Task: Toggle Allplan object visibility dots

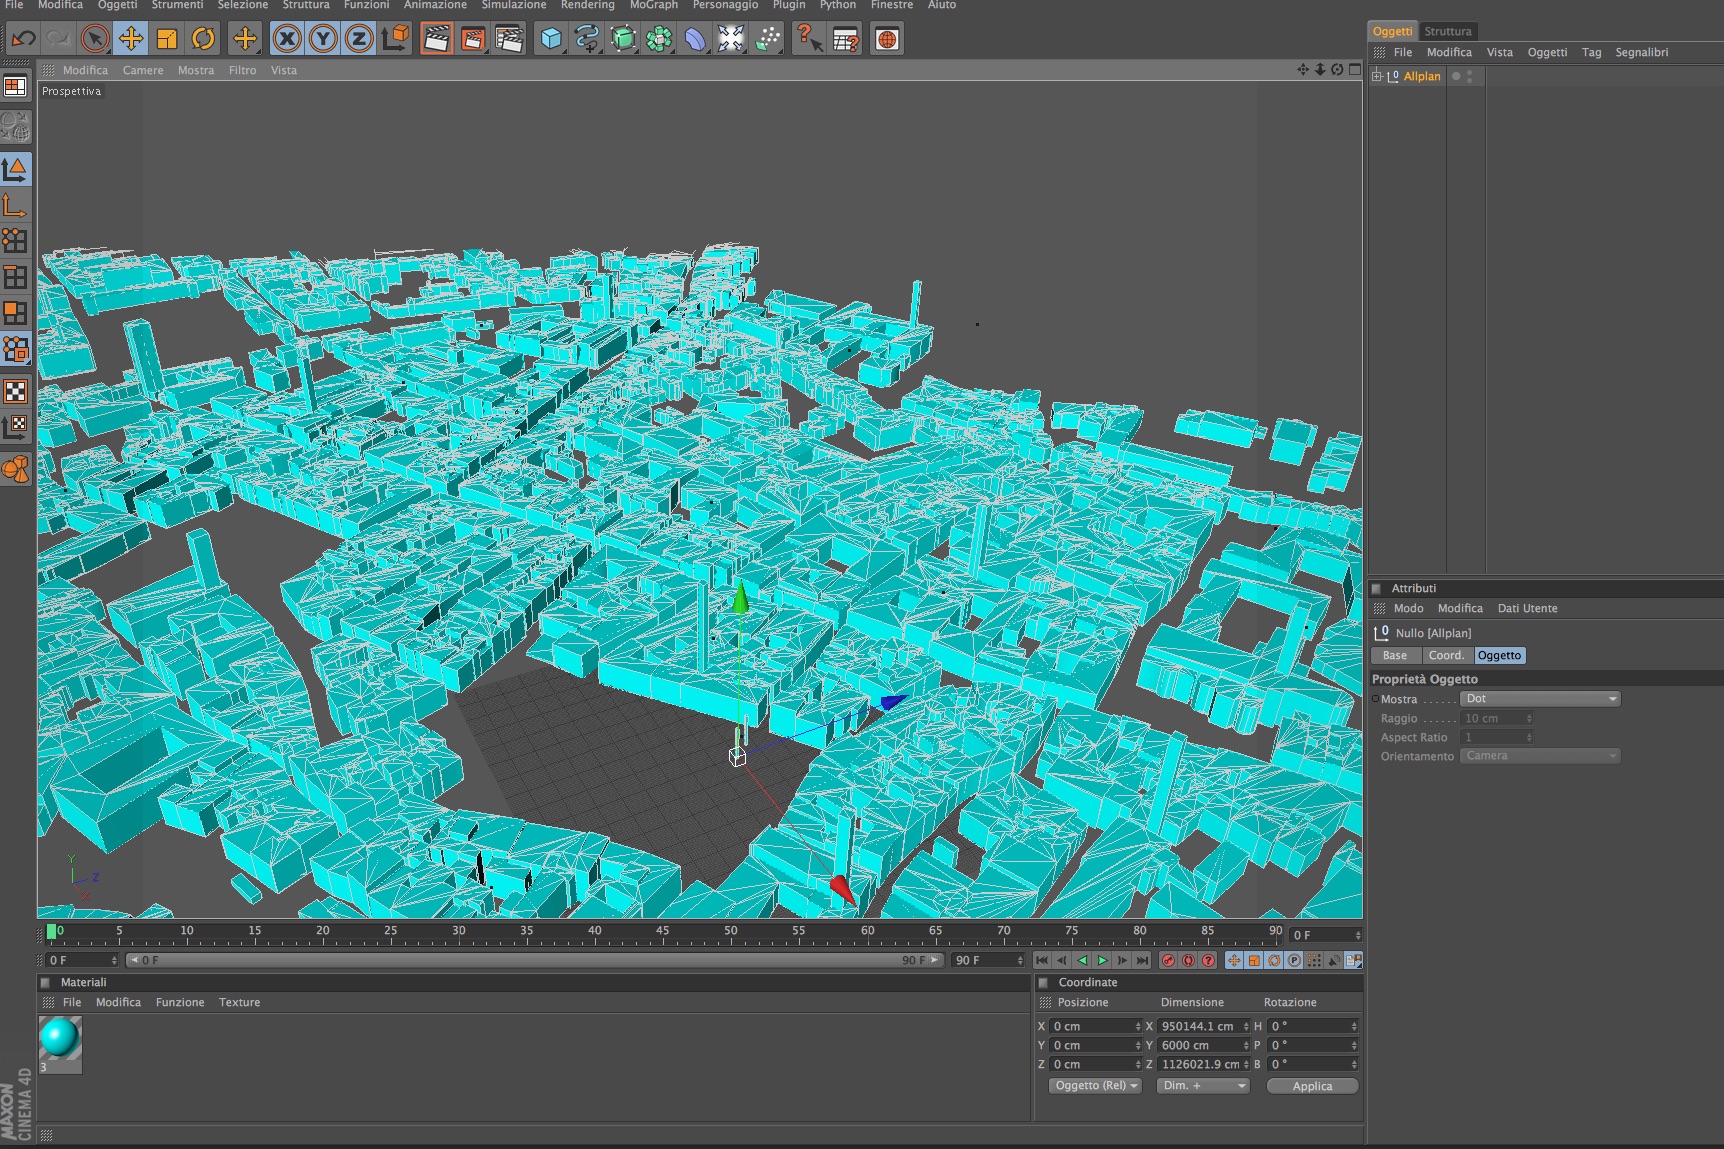Action: point(1469,76)
